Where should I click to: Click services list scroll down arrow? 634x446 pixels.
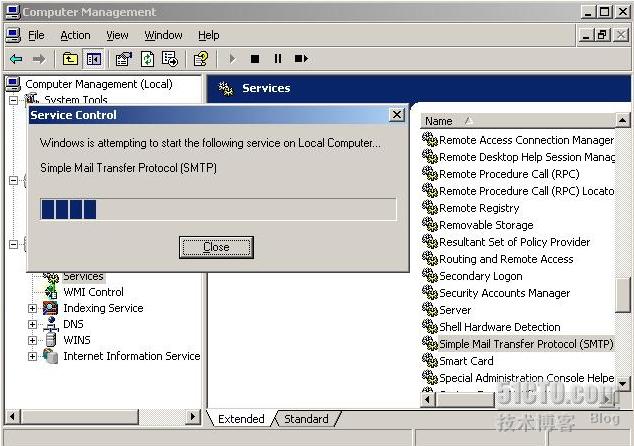pos(623,383)
